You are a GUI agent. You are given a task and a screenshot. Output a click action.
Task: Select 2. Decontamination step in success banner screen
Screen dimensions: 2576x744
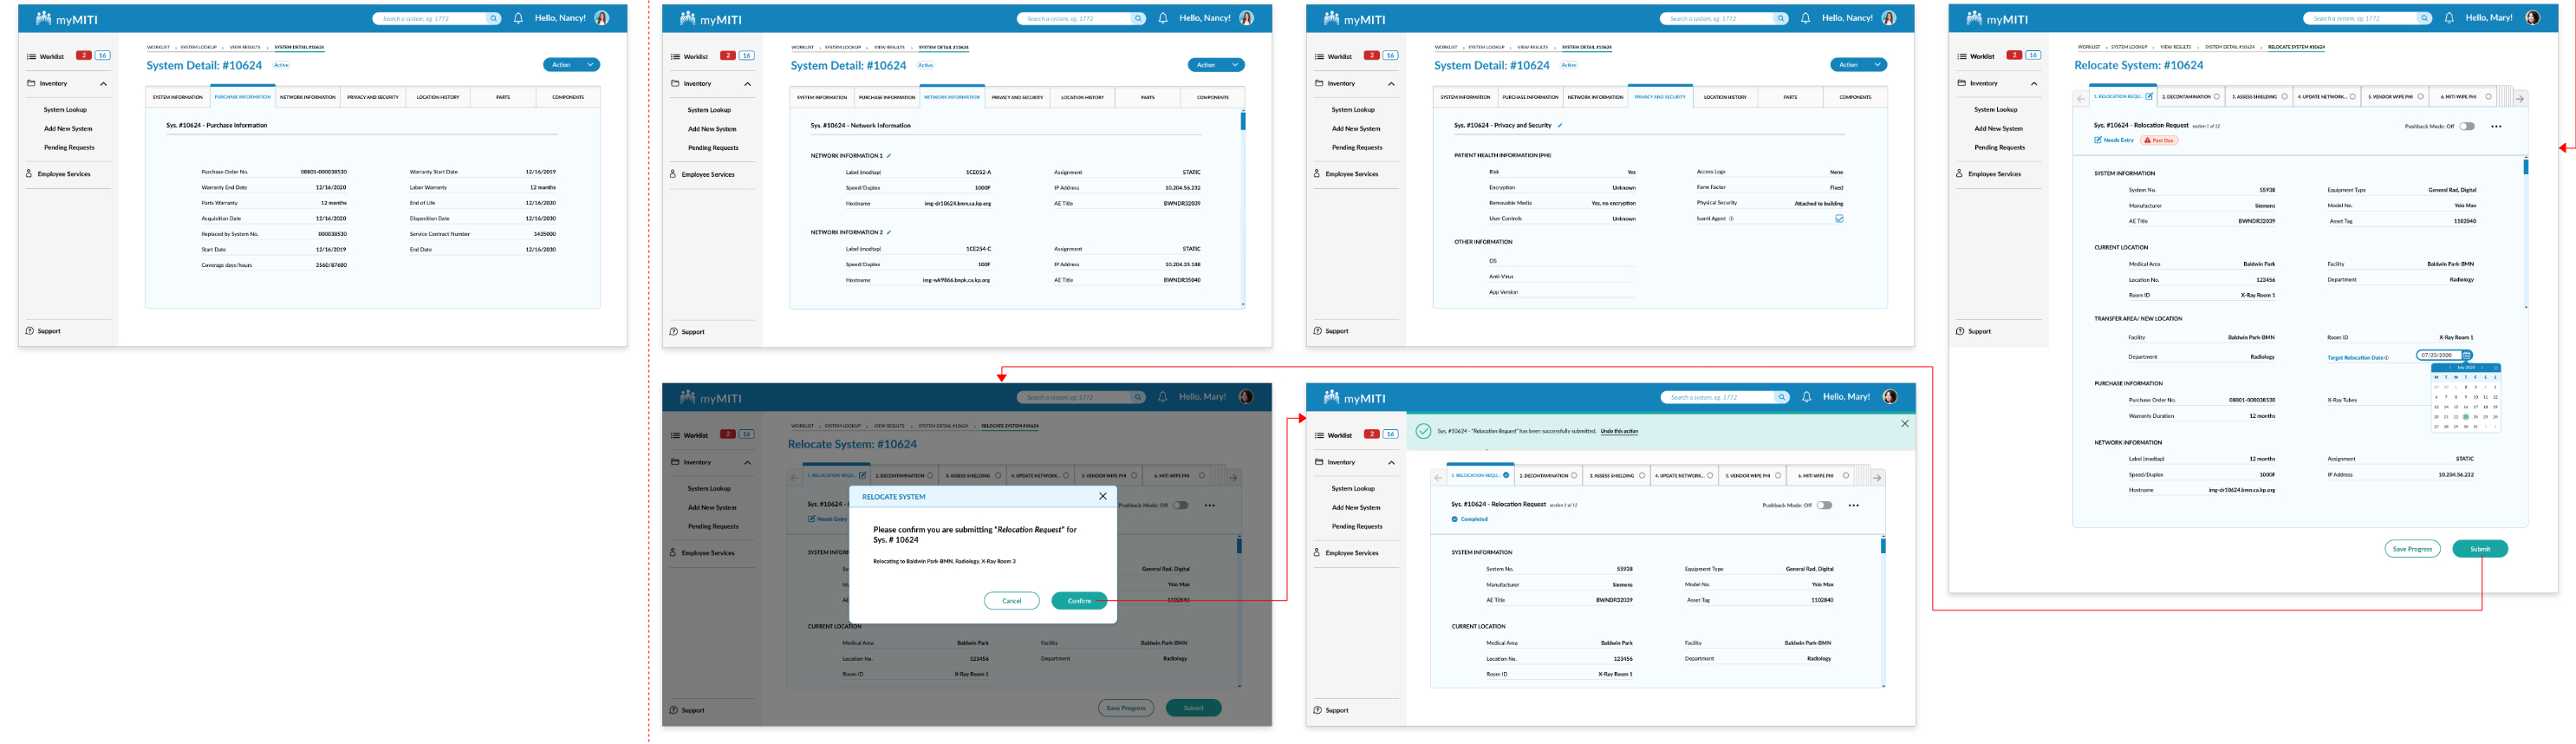[1548, 475]
